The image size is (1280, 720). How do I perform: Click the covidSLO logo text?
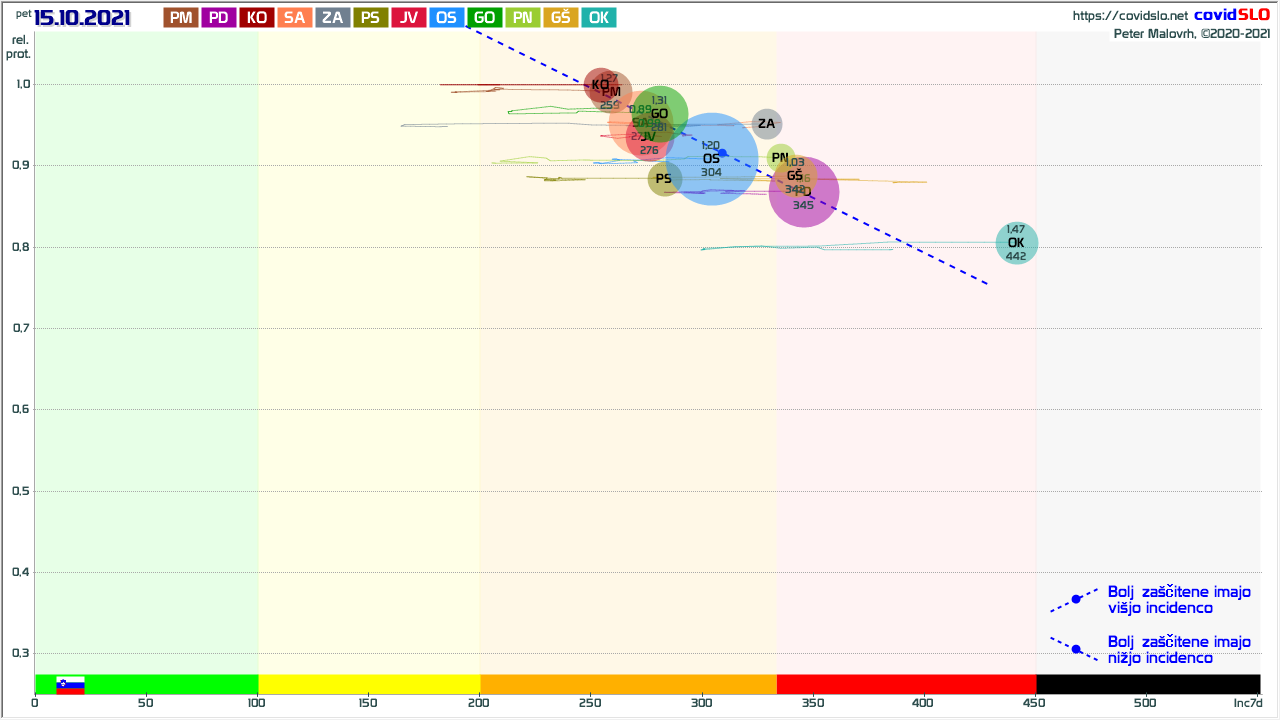coord(1231,15)
